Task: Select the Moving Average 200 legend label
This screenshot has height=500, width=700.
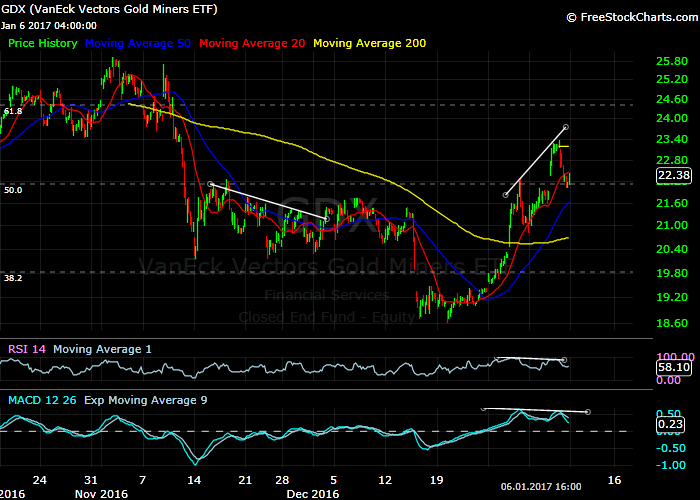Action: point(370,43)
